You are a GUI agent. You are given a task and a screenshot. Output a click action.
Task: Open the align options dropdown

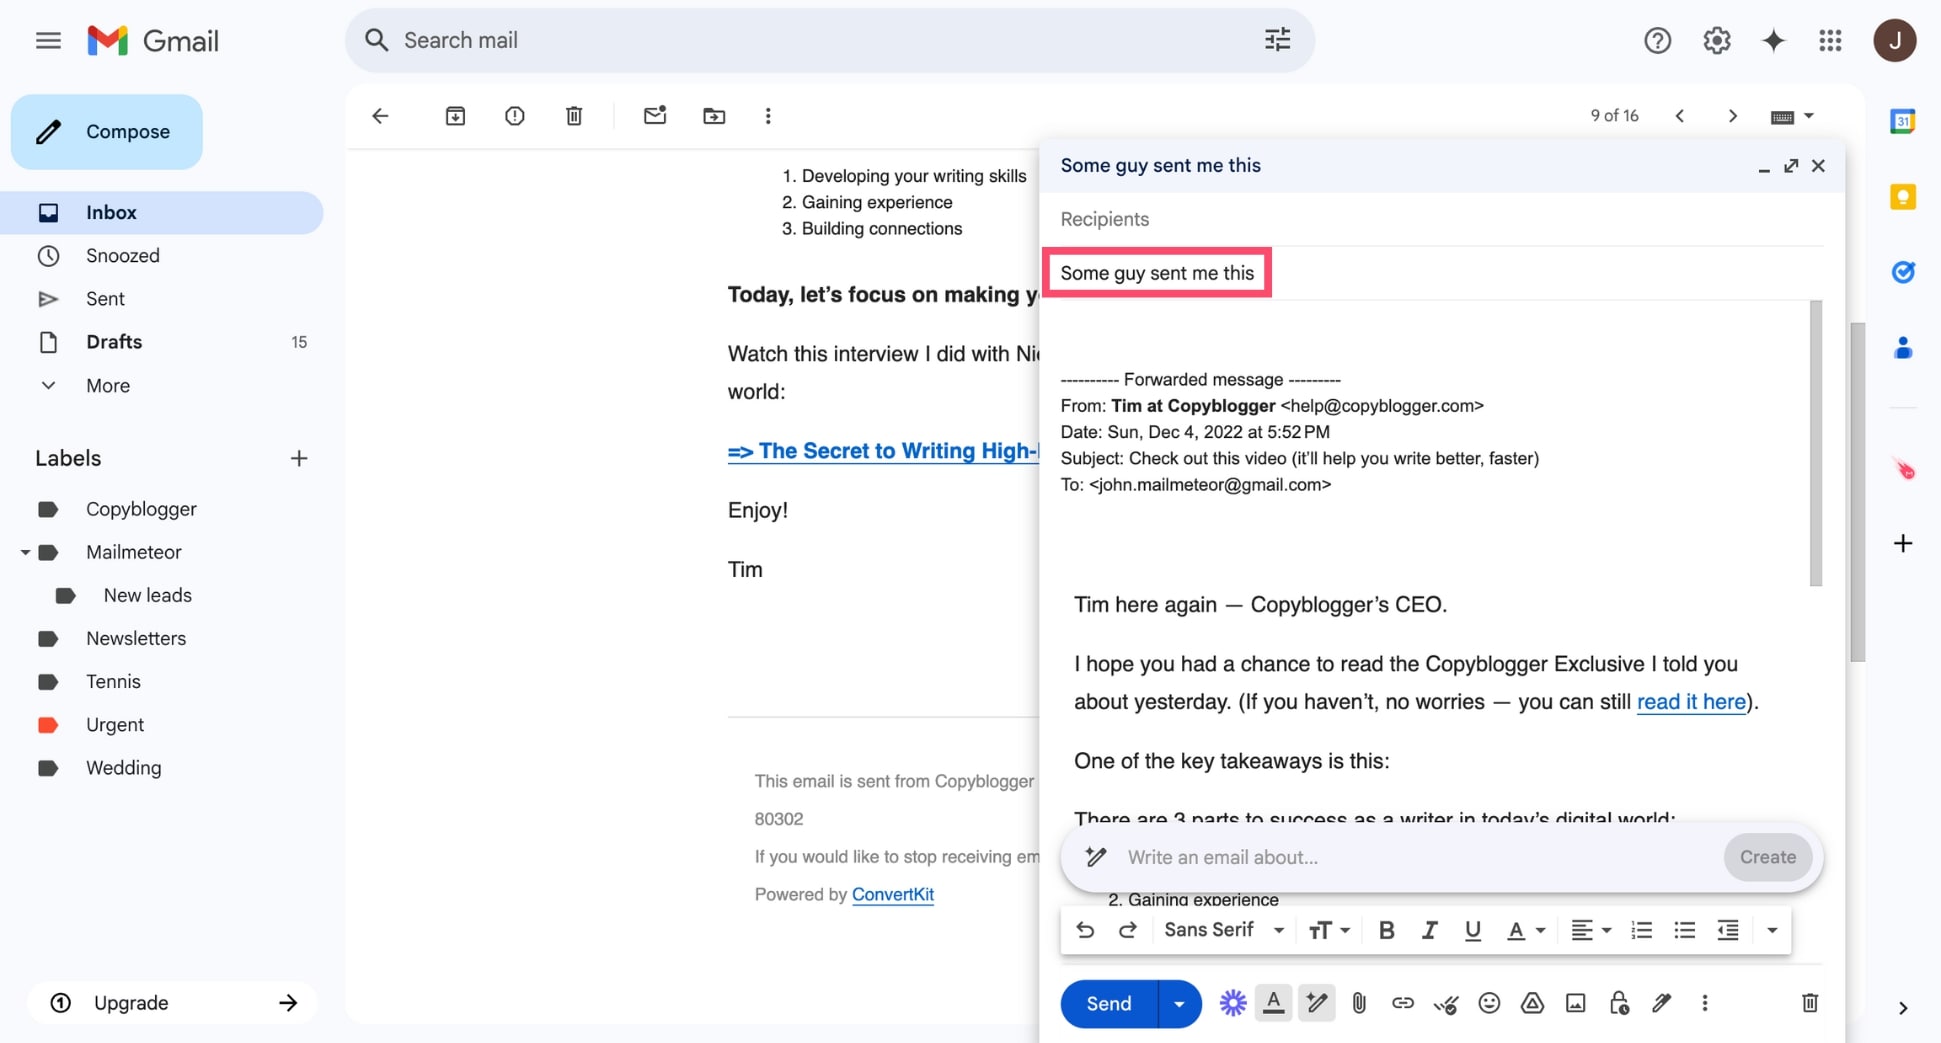(1590, 931)
